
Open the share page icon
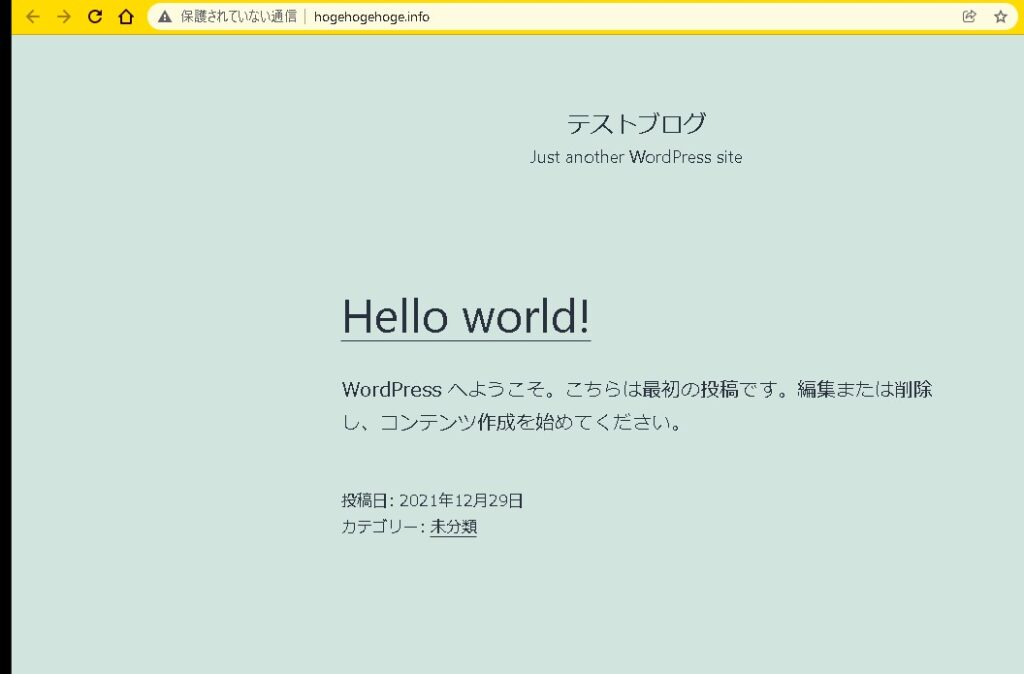(x=969, y=17)
